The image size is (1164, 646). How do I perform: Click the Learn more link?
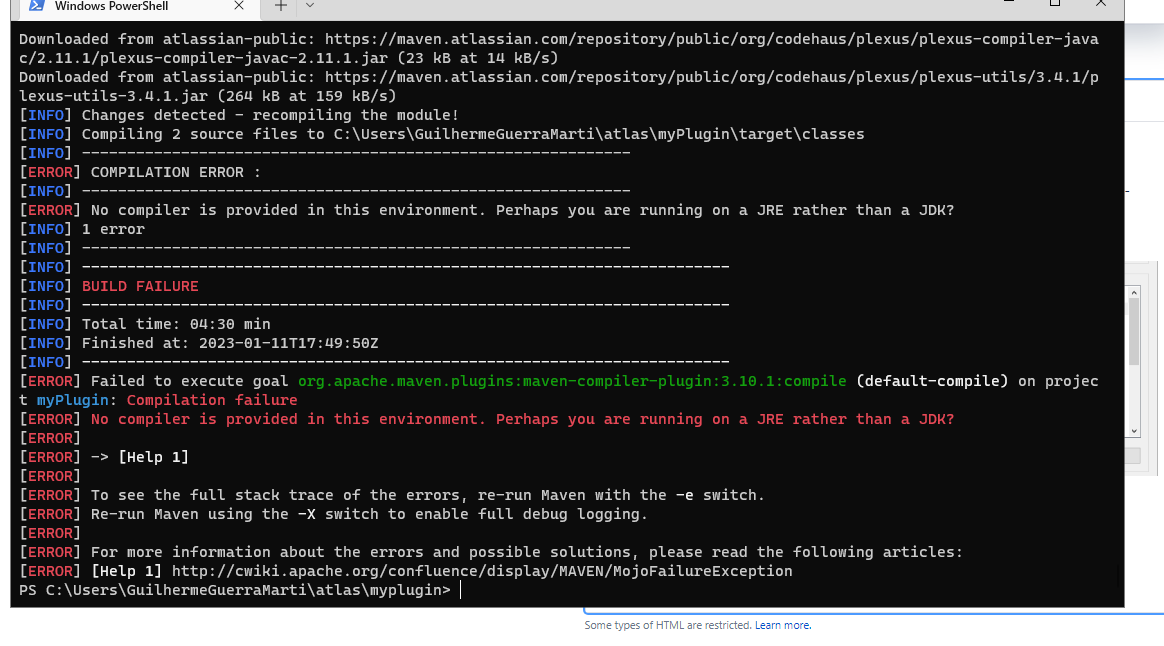[783, 625]
